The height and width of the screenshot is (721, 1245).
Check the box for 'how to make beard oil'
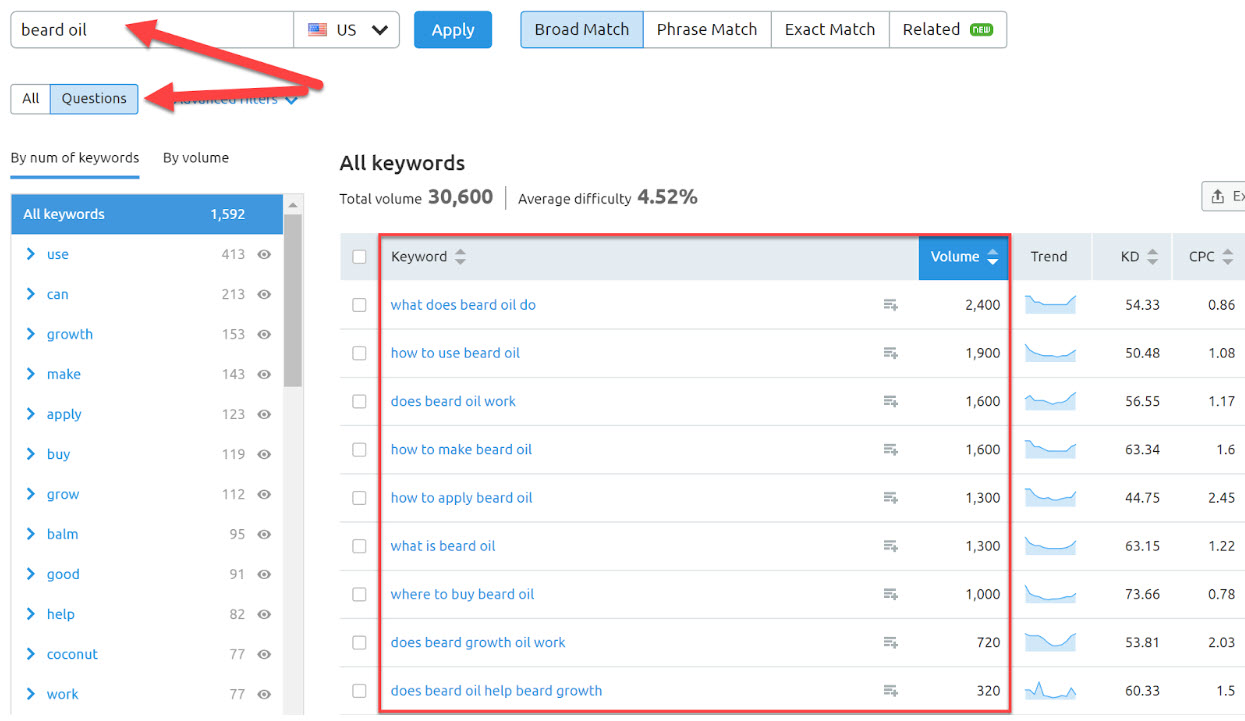tap(359, 450)
